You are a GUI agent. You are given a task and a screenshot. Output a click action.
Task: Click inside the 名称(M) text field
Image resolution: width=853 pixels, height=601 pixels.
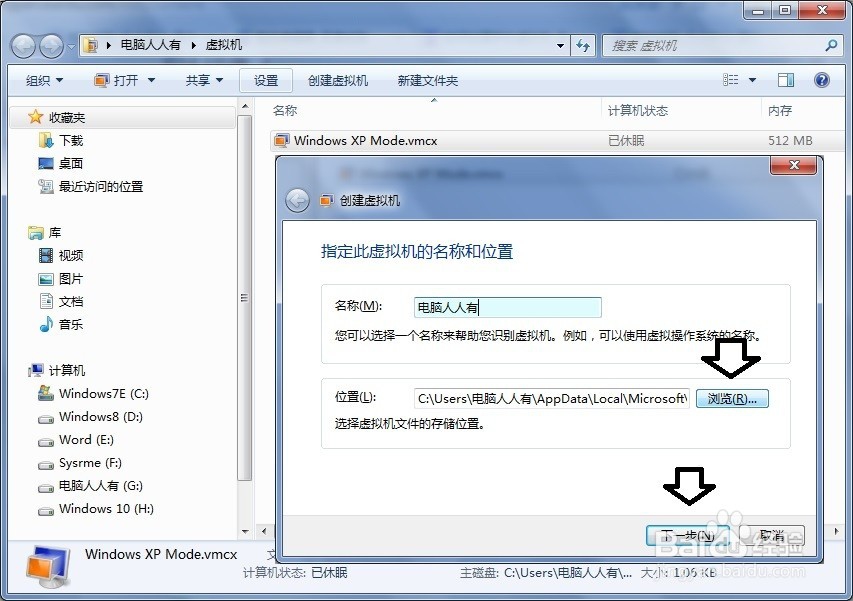click(508, 307)
